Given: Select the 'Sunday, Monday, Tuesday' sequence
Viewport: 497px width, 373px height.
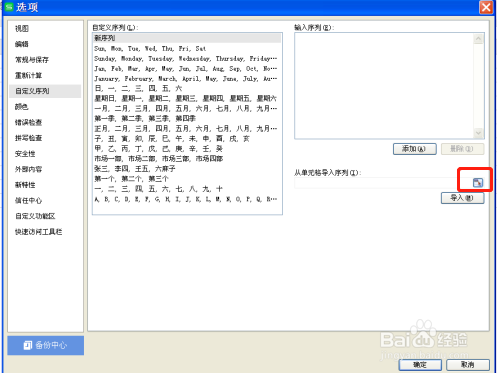Looking at the screenshot, I should (x=187, y=59).
